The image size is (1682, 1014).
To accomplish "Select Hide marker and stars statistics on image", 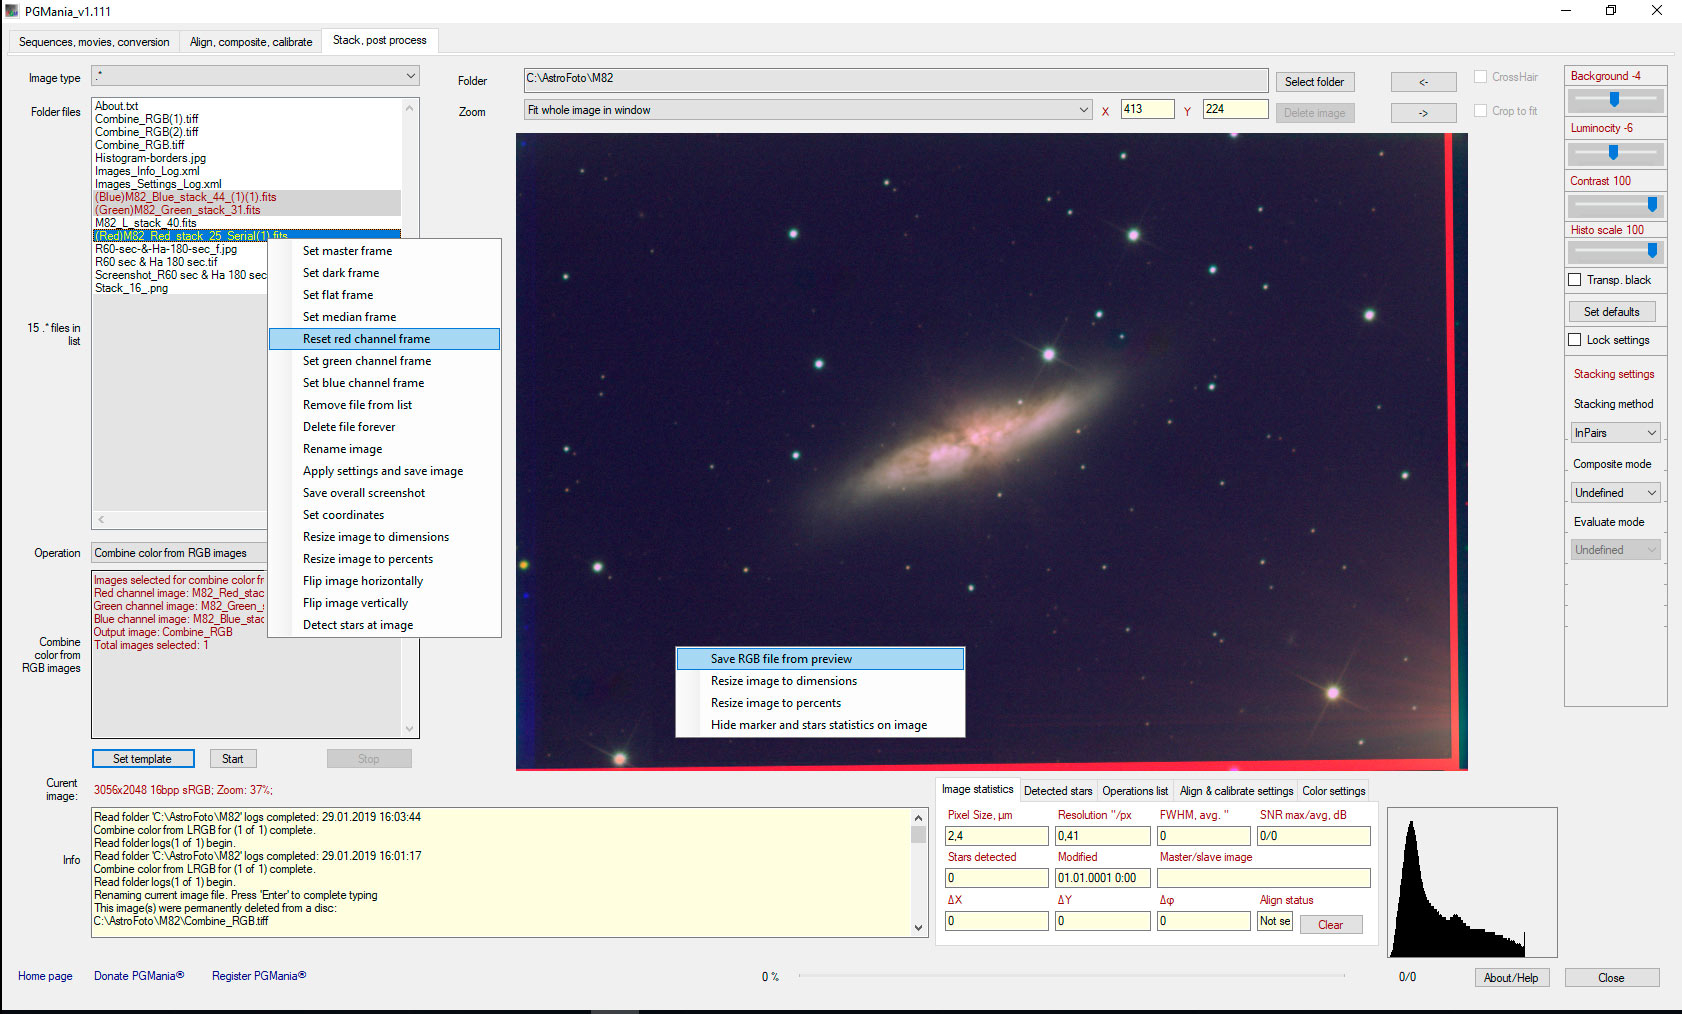I will click(x=820, y=725).
